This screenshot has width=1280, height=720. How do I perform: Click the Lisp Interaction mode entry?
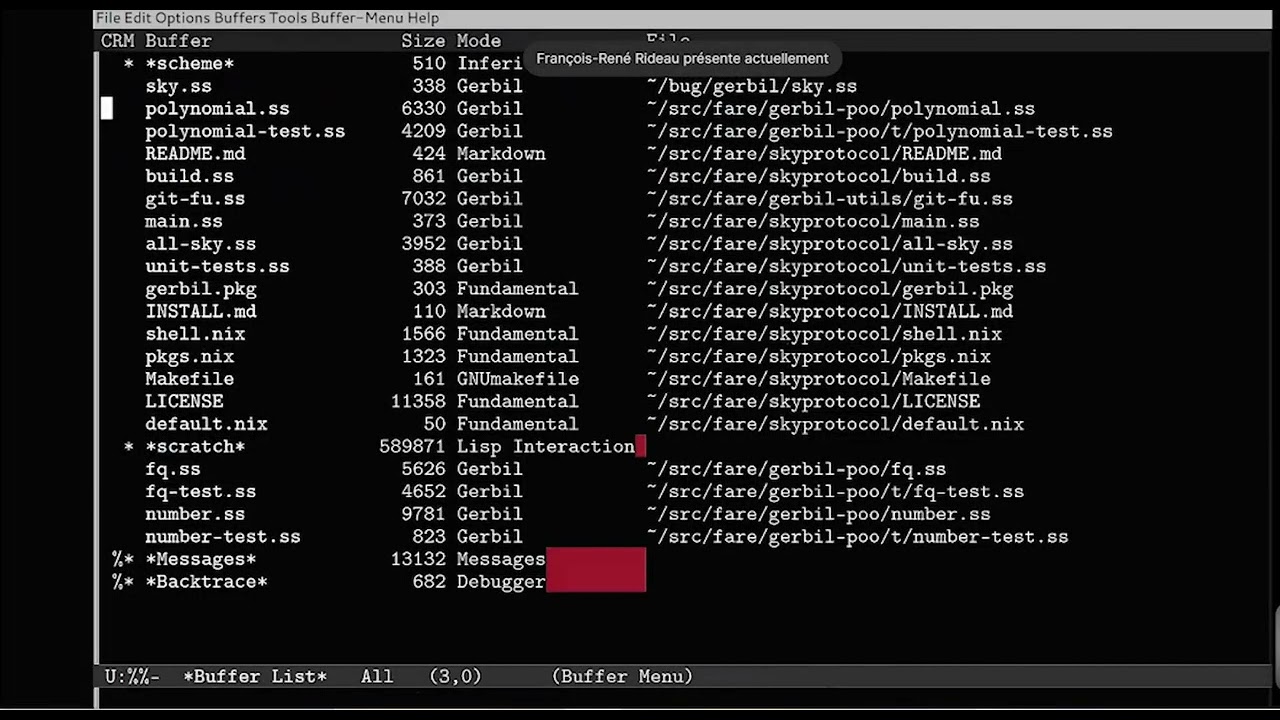(x=546, y=446)
